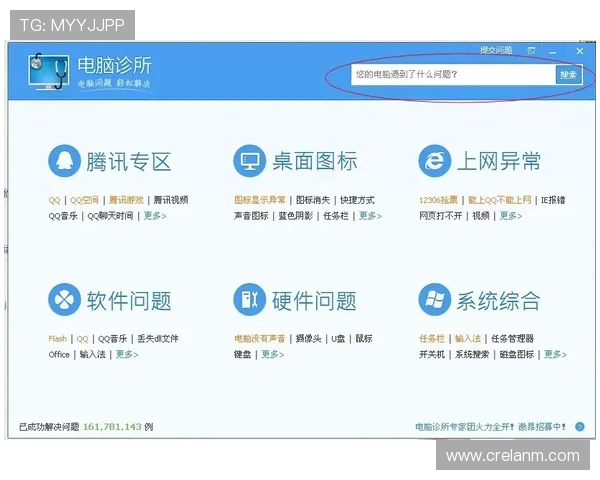Select 鼠标 link
Screen dimensions: 600x480
(364, 339)
